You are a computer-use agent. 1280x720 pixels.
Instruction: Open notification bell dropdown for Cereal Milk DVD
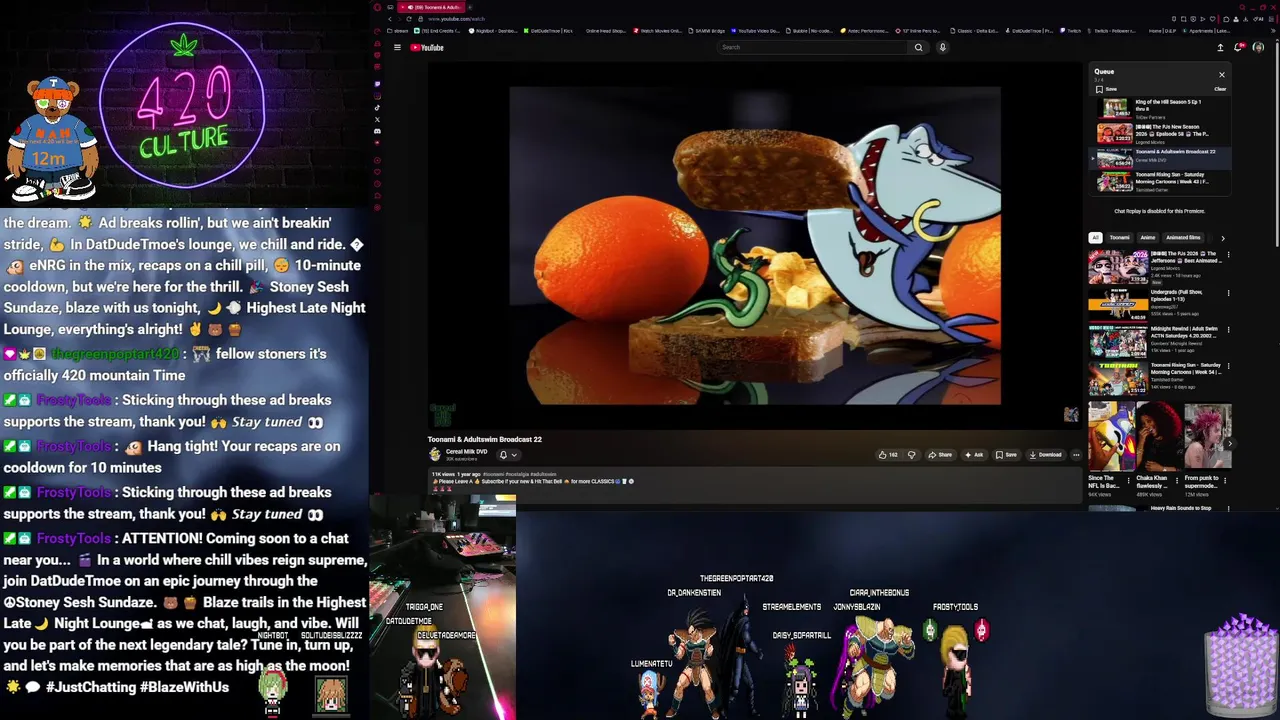pos(508,455)
